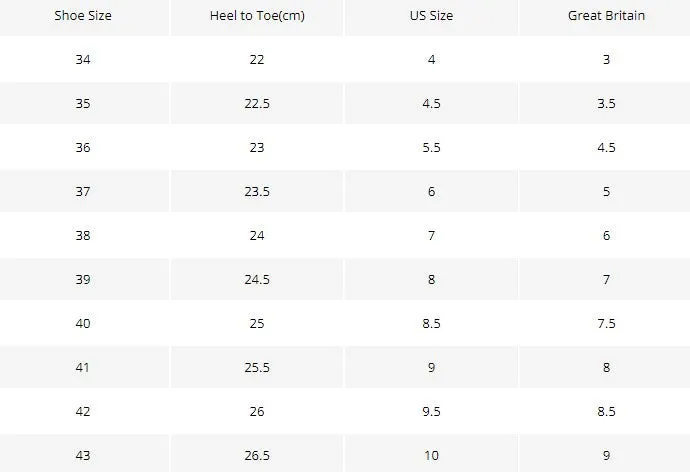Screen dimensions: 690x472
Task: Select shoe size 40 cell
Action: click(83, 323)
